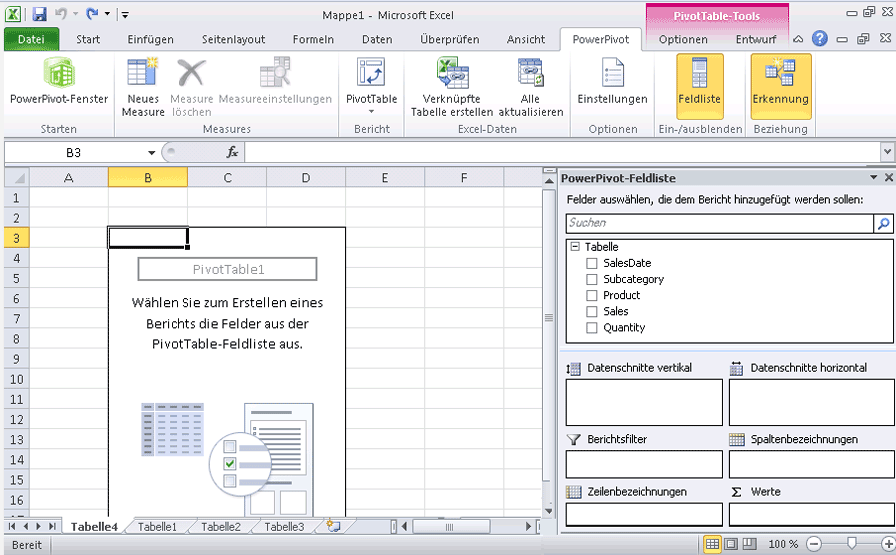This screenshot has height=555, width=896.
Task: Open PowerPivot-Feldliste pane options dropdown
Action: [x=873, y=178]
